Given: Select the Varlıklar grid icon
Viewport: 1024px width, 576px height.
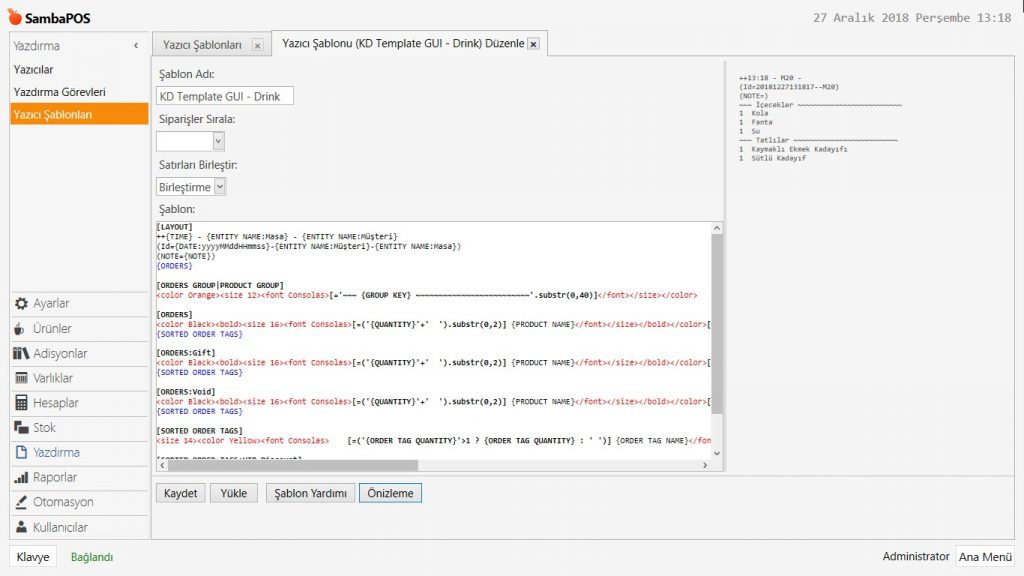Looking at the screenshot, I should [20, 378].
